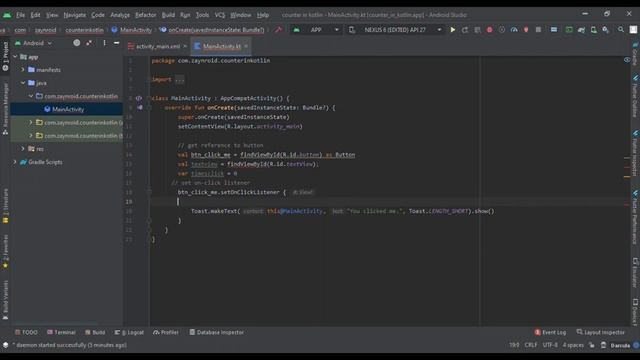Viewport: 640px width, 360px height.
Task: Click the Select Opened File target icon
Action: 76,43
